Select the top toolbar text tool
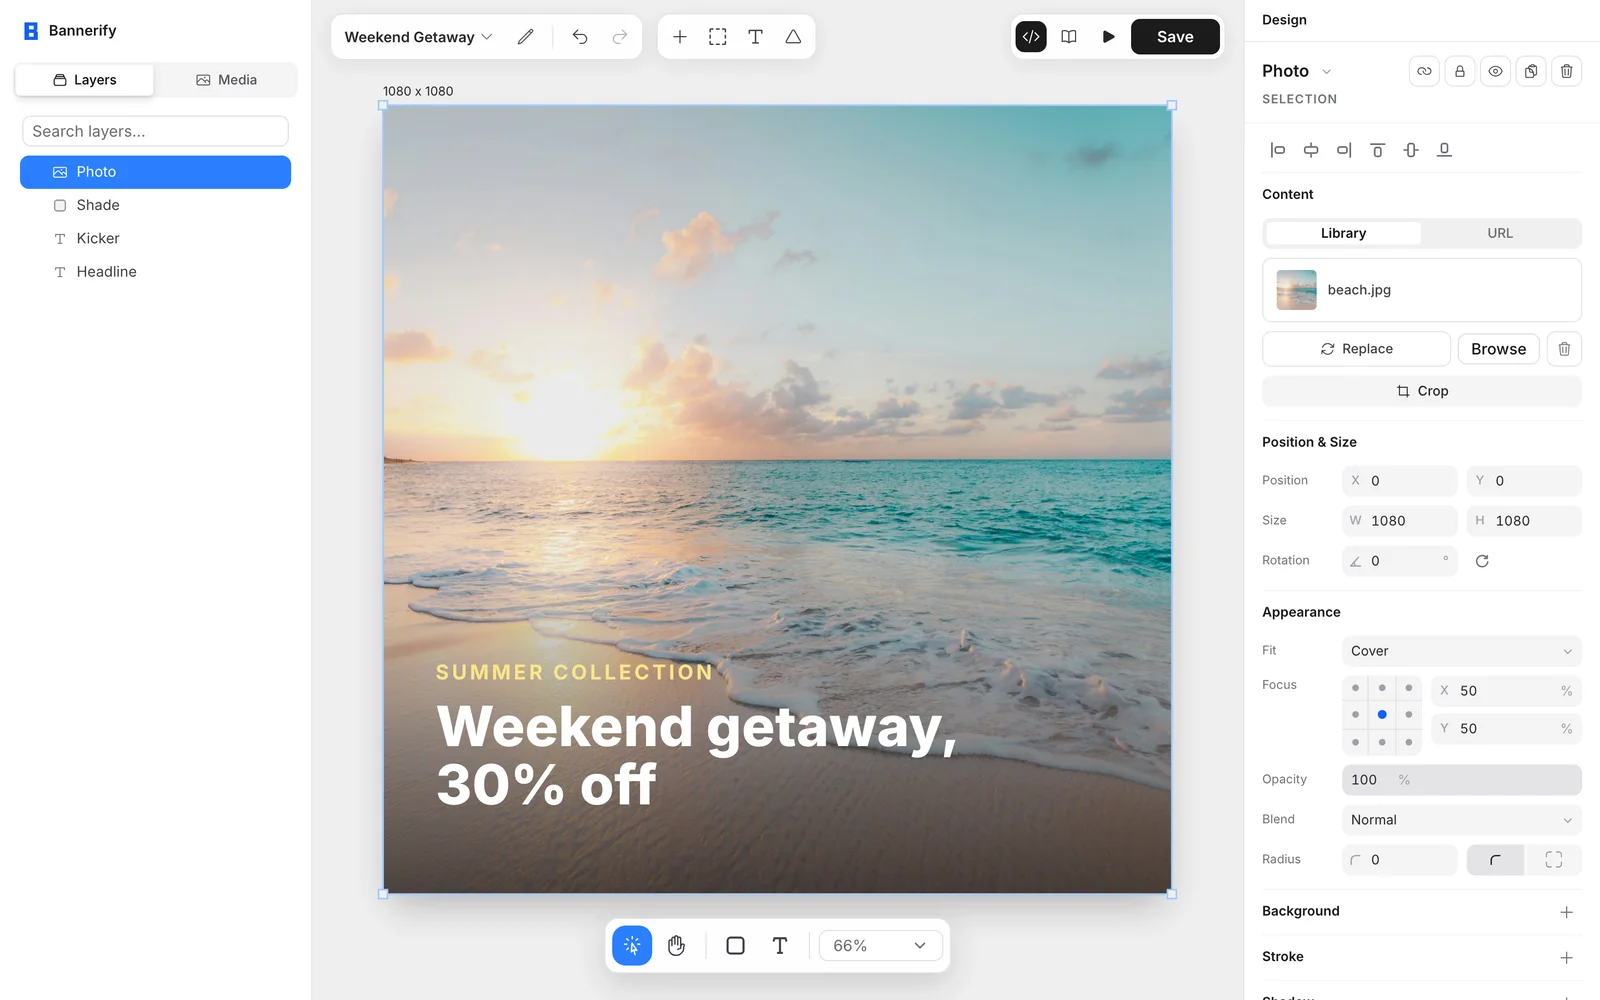 point(756,37)
